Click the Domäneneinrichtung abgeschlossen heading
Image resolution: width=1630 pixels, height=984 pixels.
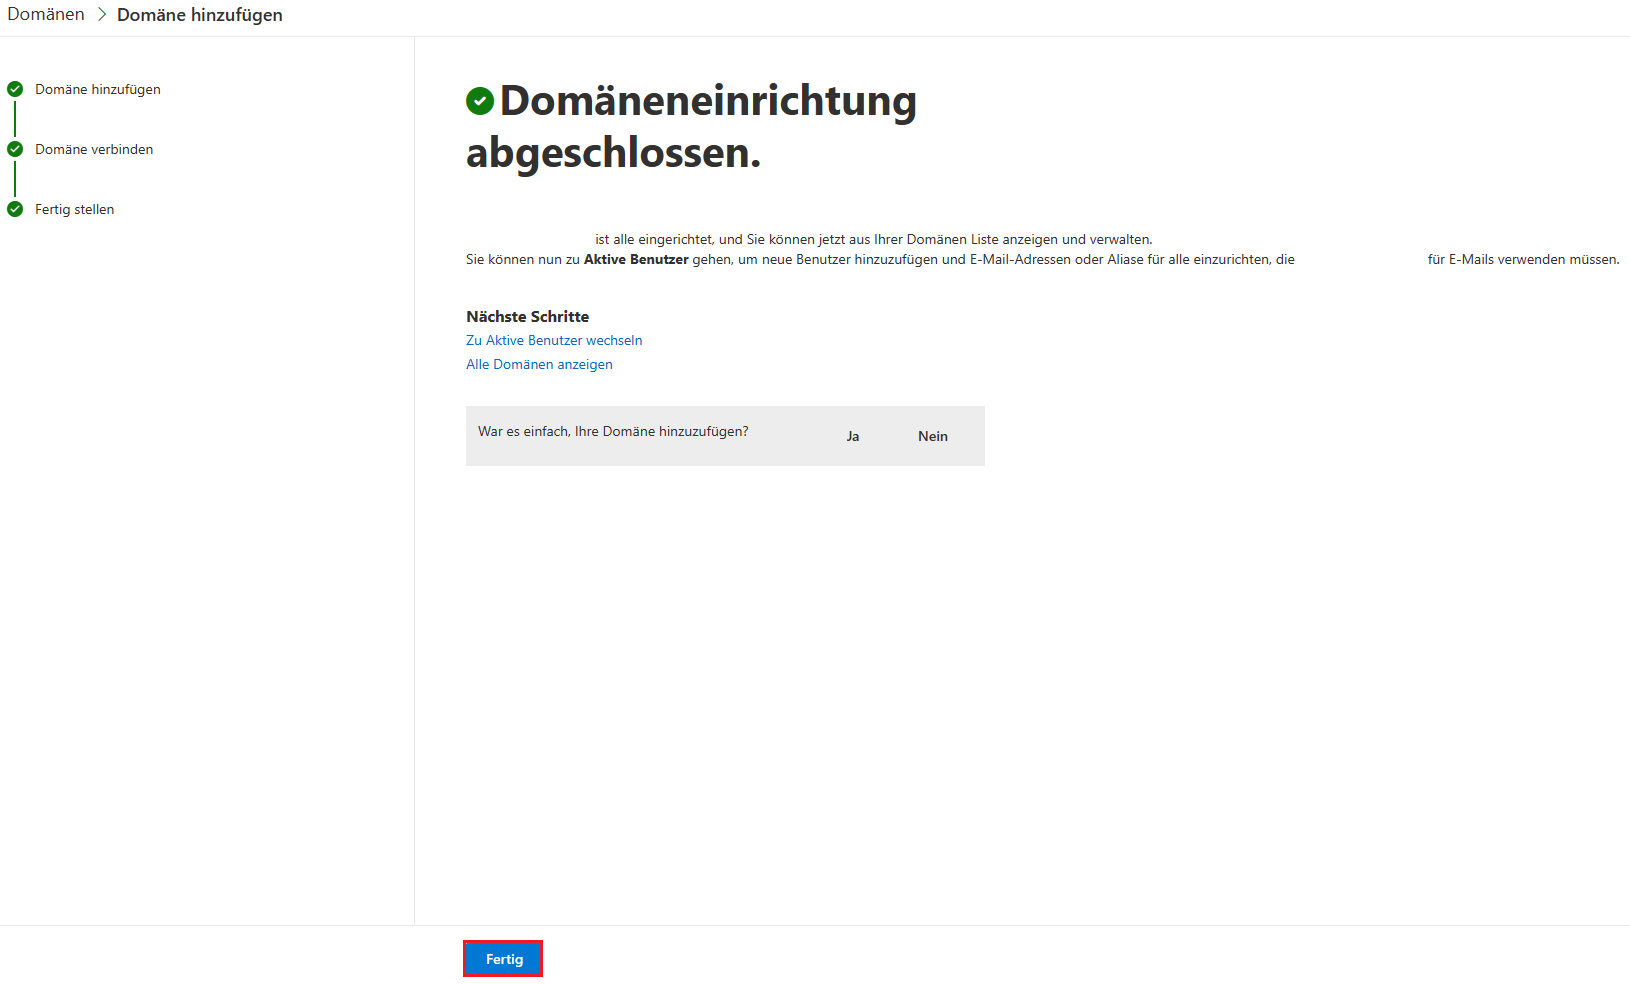690,127
